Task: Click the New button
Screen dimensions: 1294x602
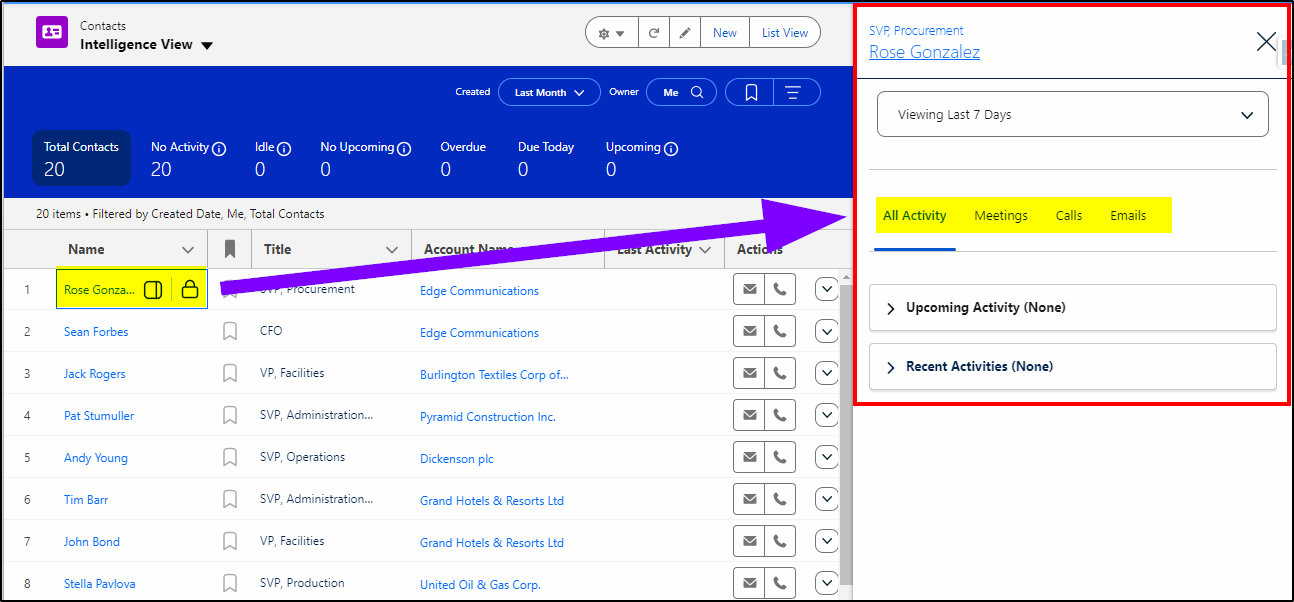Action: [725, 33]
